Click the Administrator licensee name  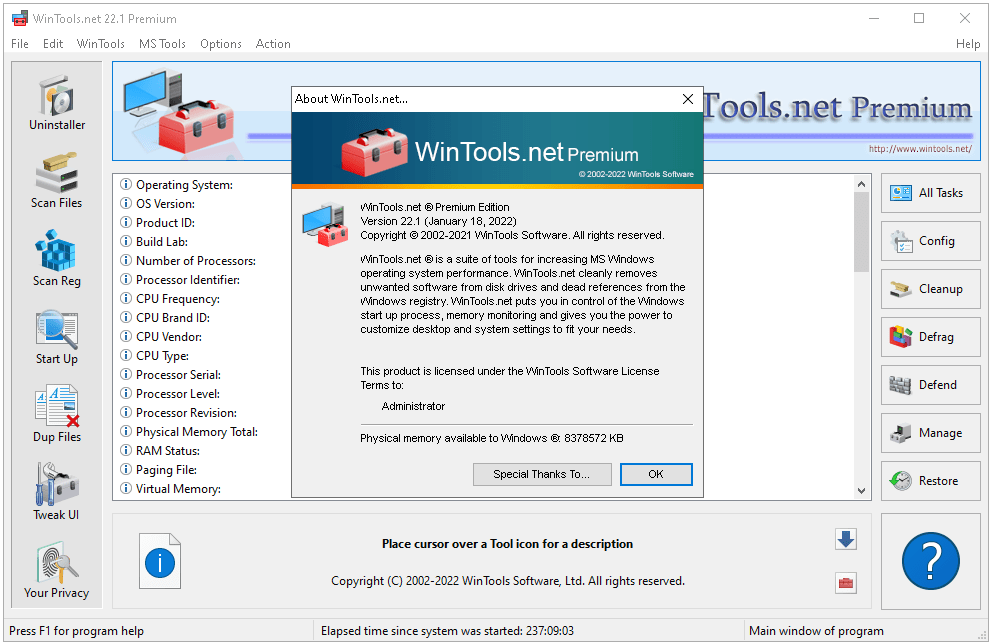click(413, 406)
